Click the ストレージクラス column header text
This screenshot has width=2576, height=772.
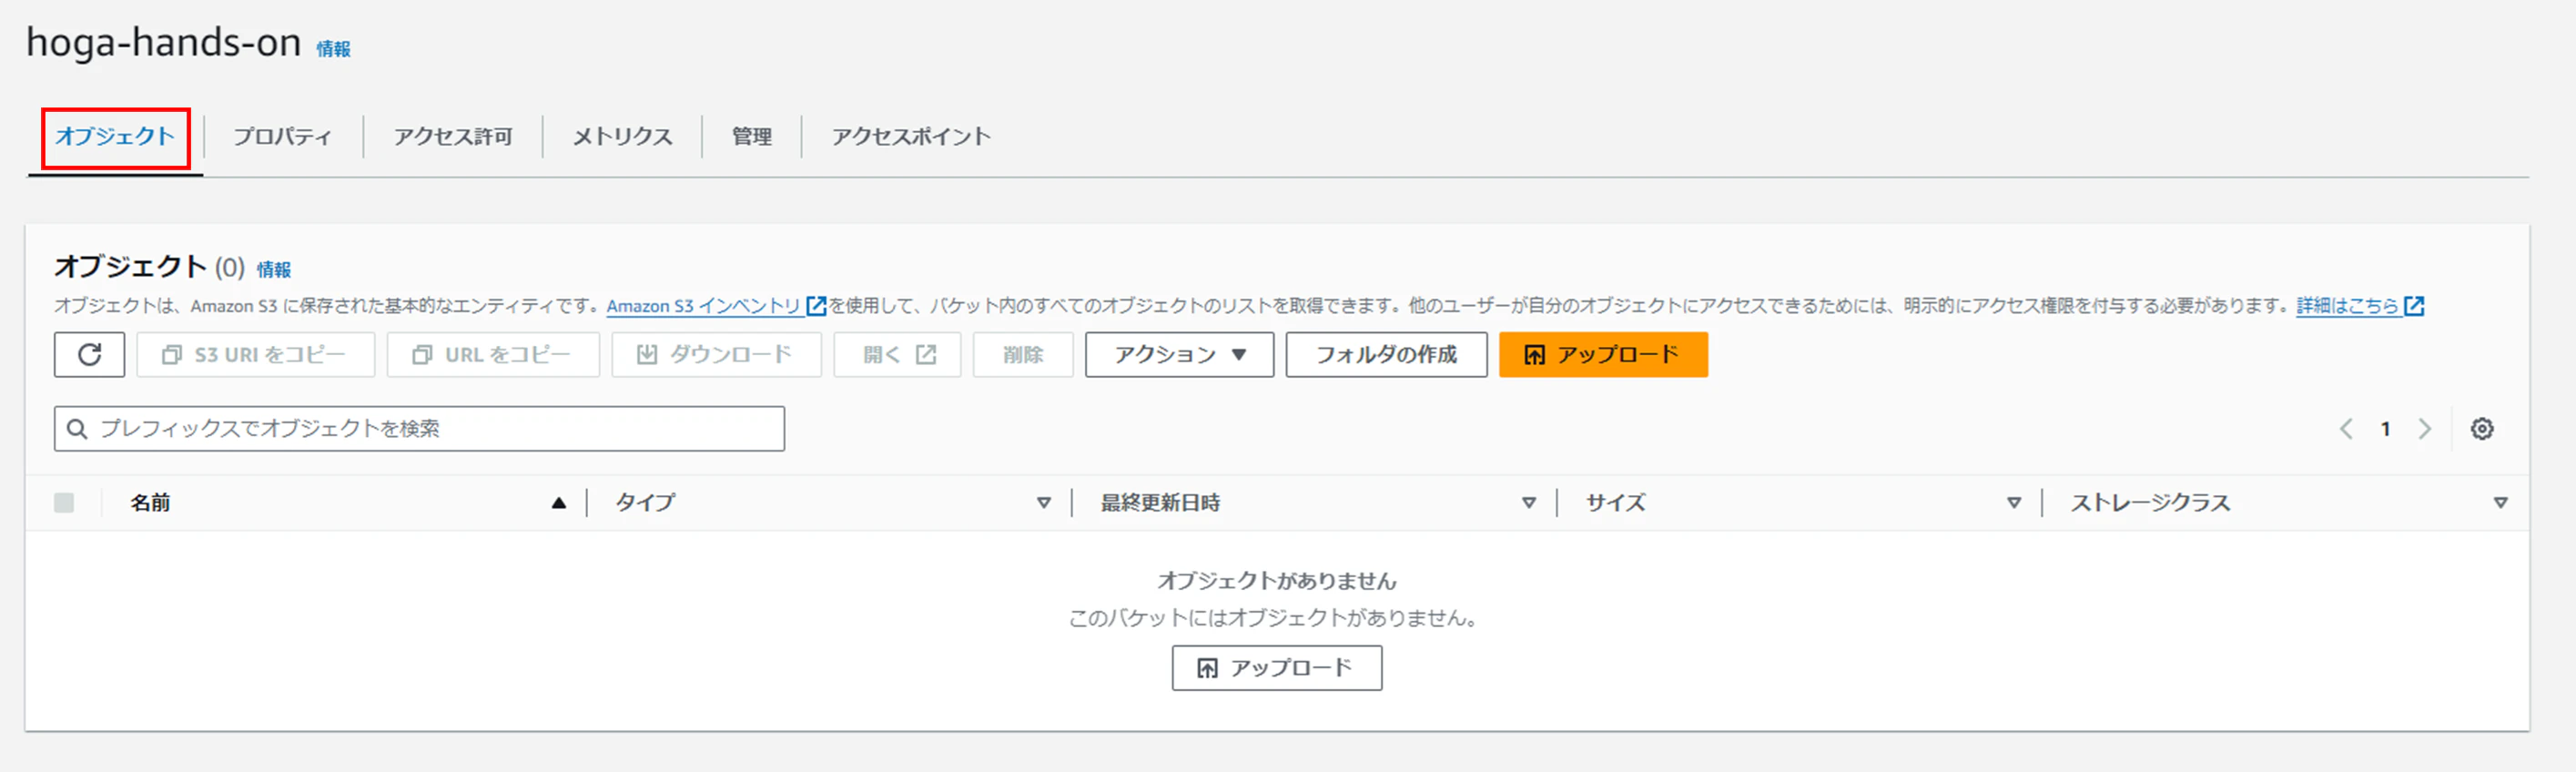pos(2150,503)
